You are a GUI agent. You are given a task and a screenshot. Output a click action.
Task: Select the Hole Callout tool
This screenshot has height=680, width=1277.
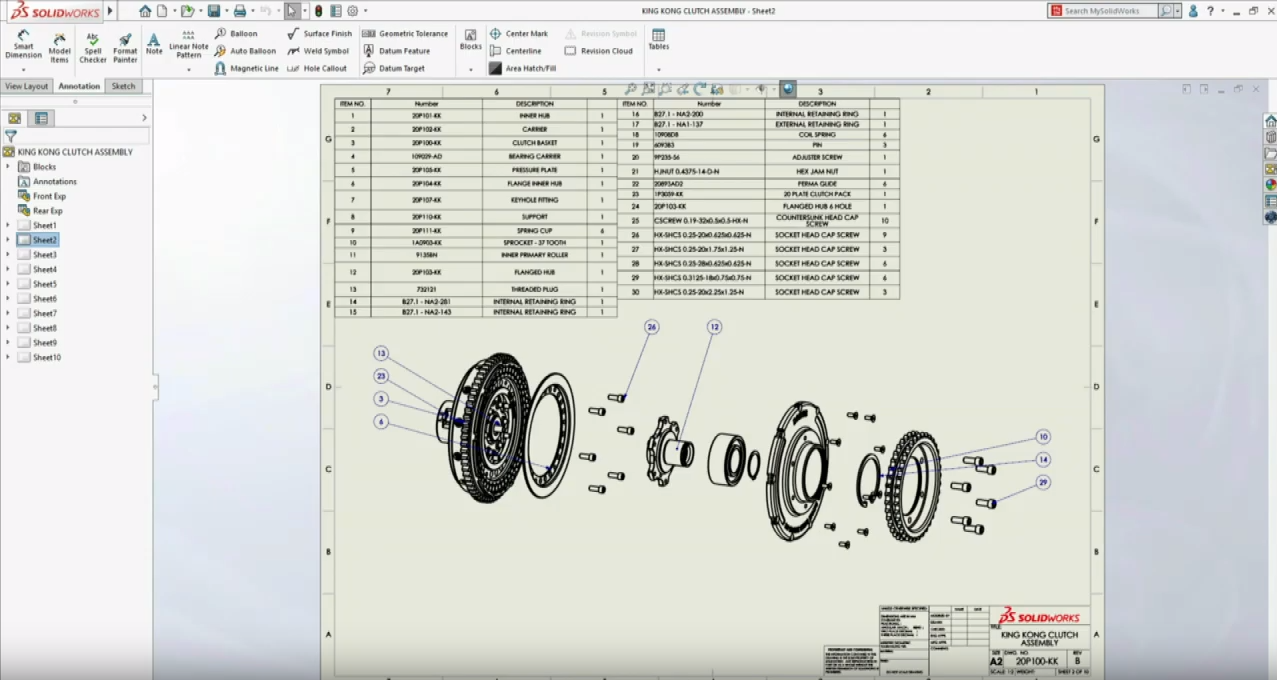coord(317,69)
